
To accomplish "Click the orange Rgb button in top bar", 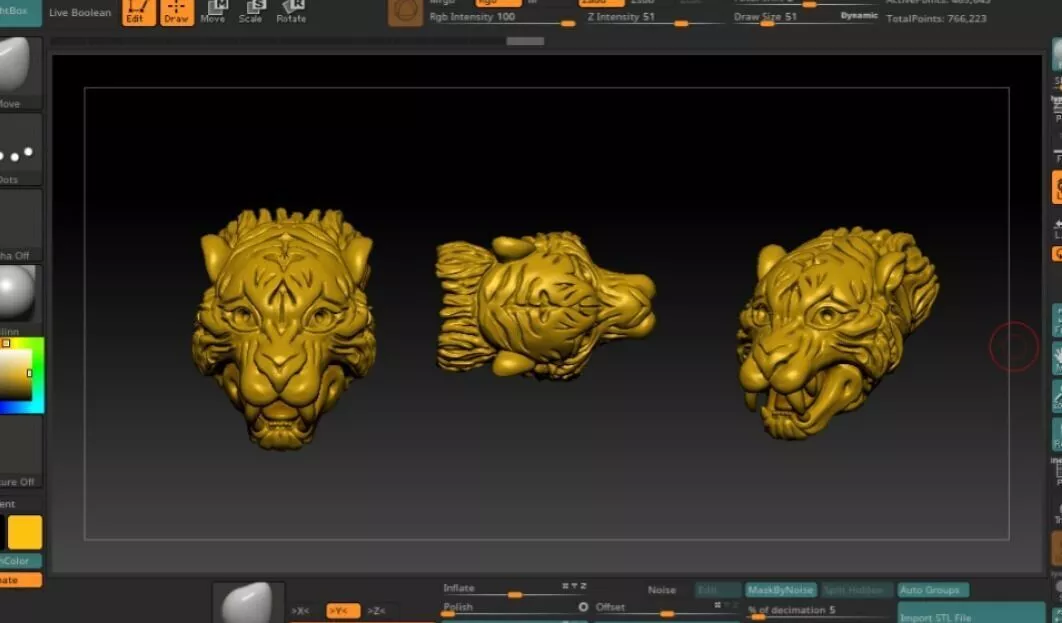I will coord(498,3).
